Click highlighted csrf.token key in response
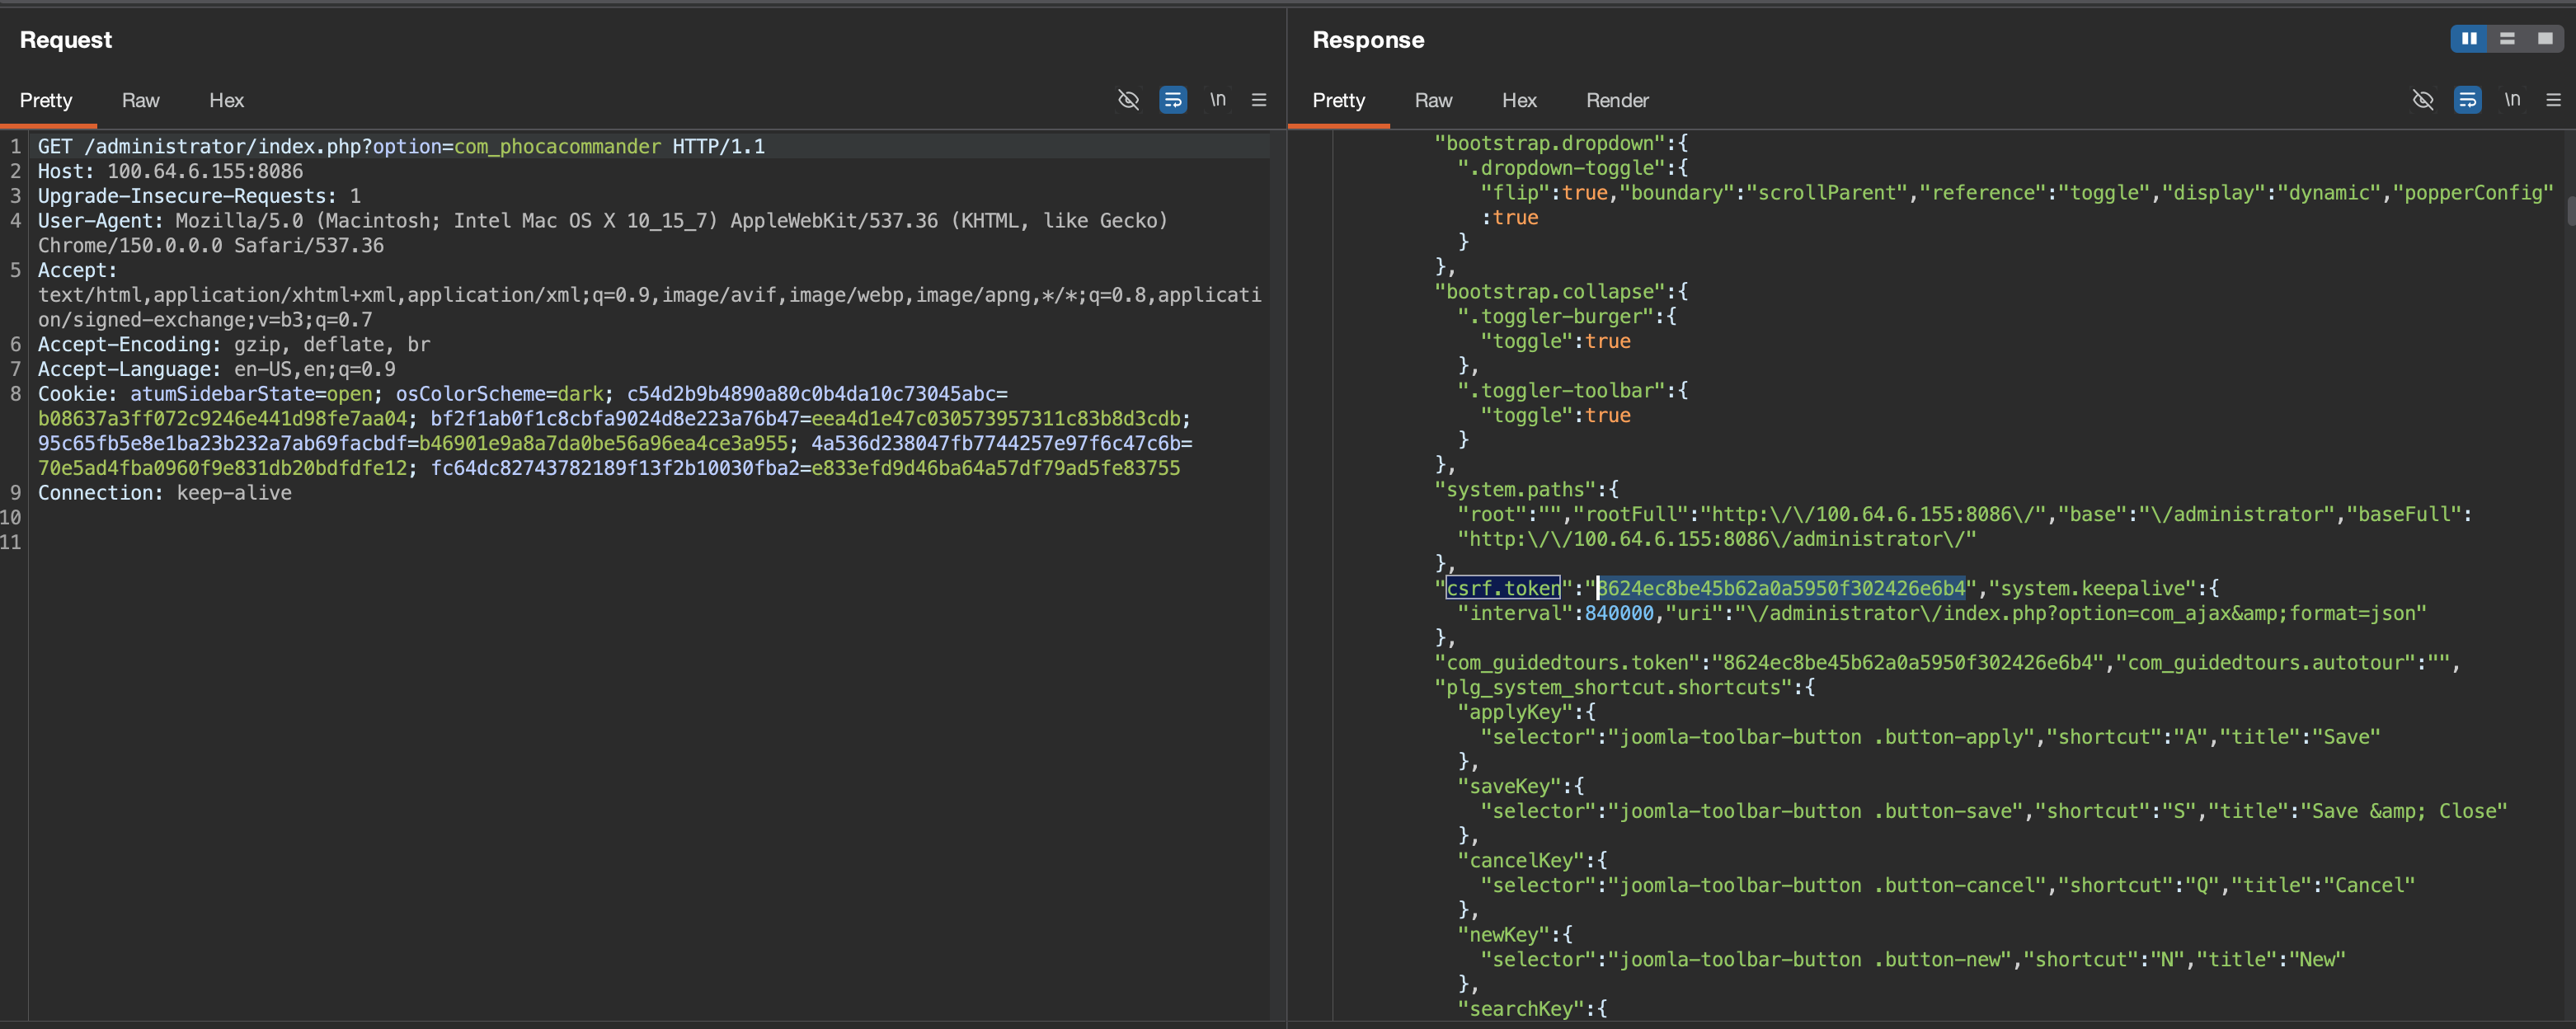 tap(1503, 588)
